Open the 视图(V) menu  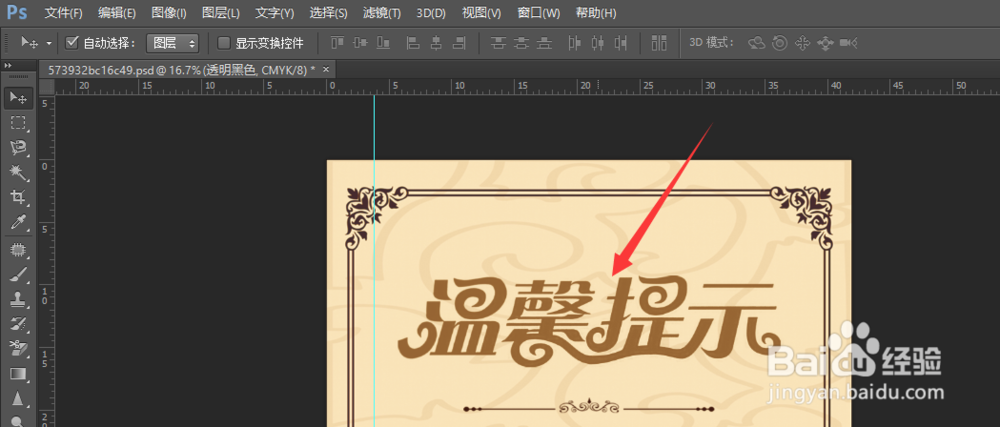(x=481, y=12)
